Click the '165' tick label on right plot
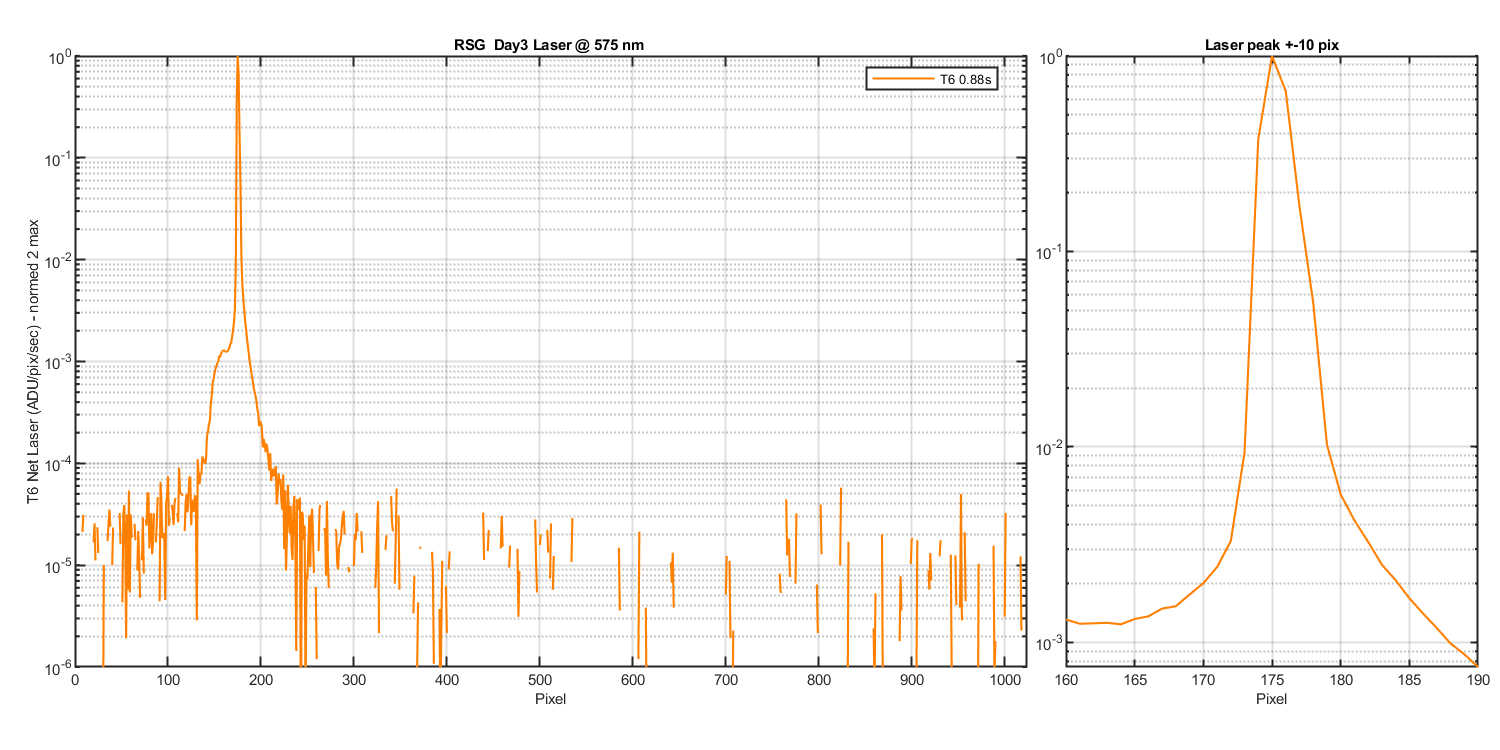This screenshot has height=750, width=1500. point(1135,680)
